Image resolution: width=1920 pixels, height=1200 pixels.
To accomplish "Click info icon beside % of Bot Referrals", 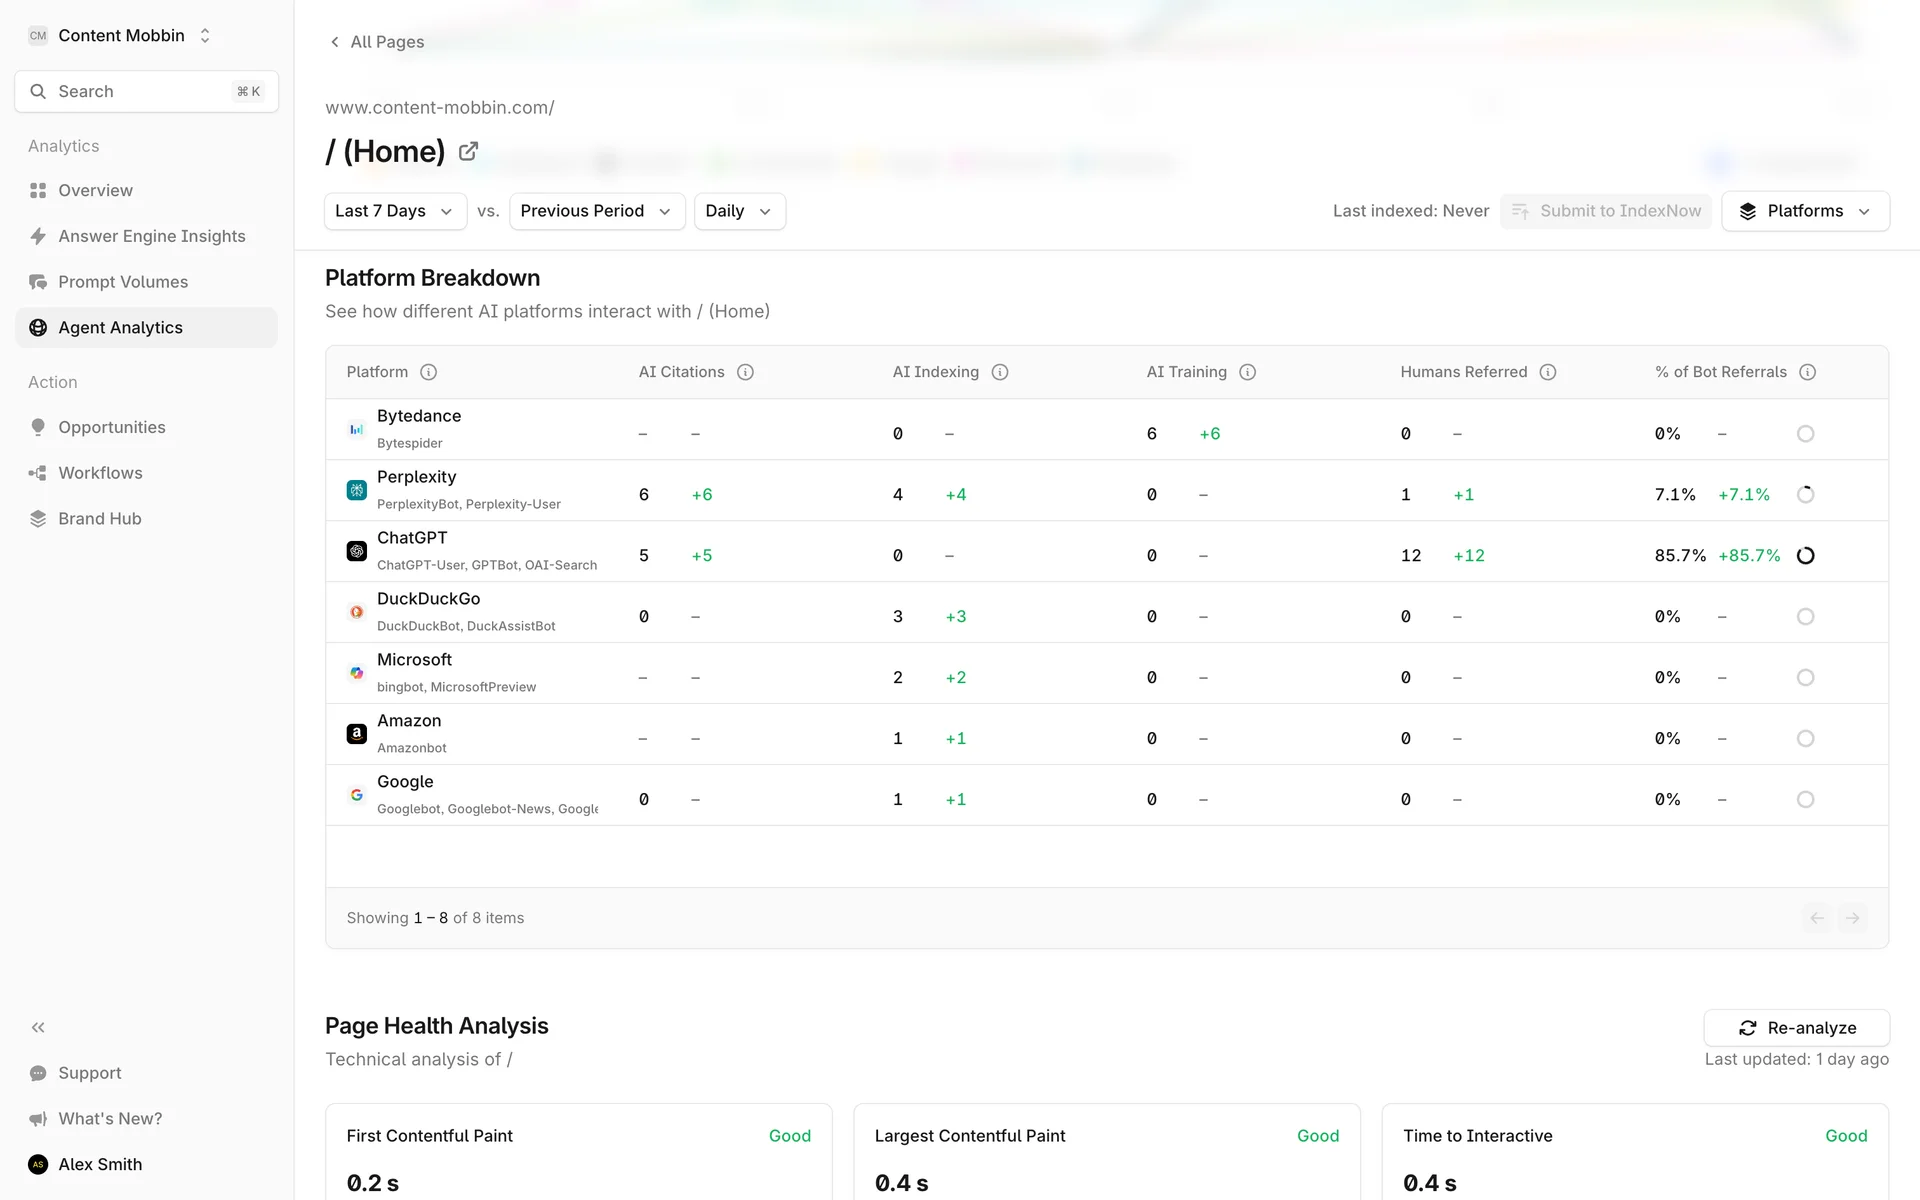I will click(x=1807, y=372).
